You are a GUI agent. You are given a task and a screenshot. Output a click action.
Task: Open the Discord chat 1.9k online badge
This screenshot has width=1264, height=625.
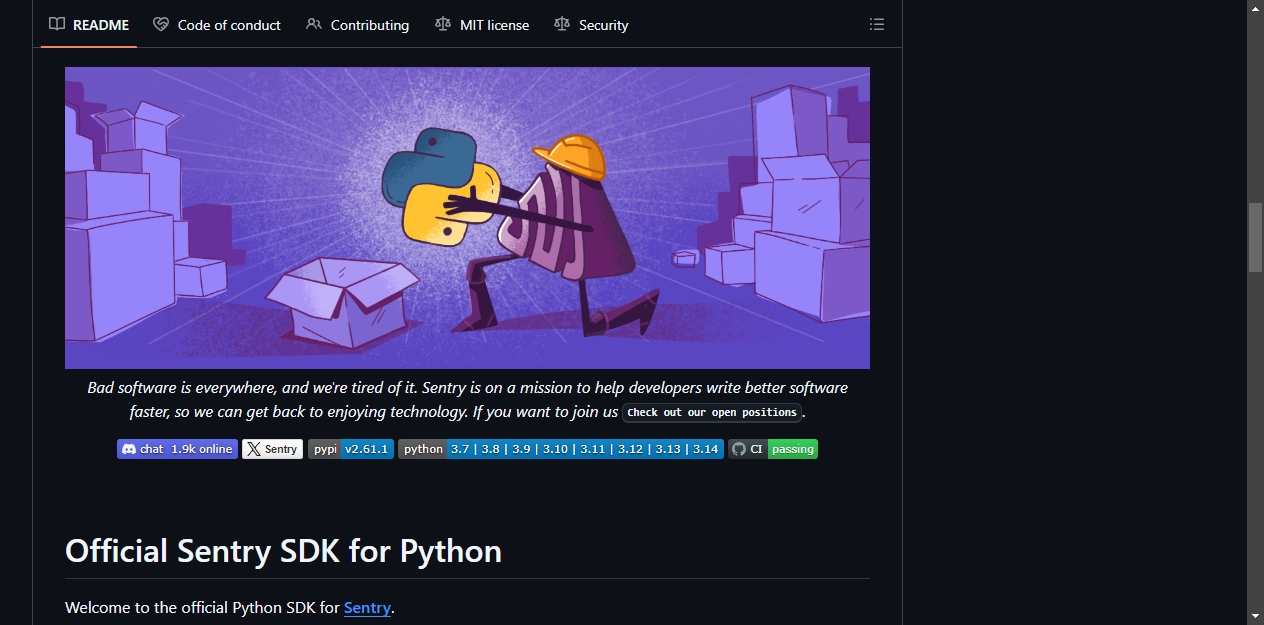177,449
